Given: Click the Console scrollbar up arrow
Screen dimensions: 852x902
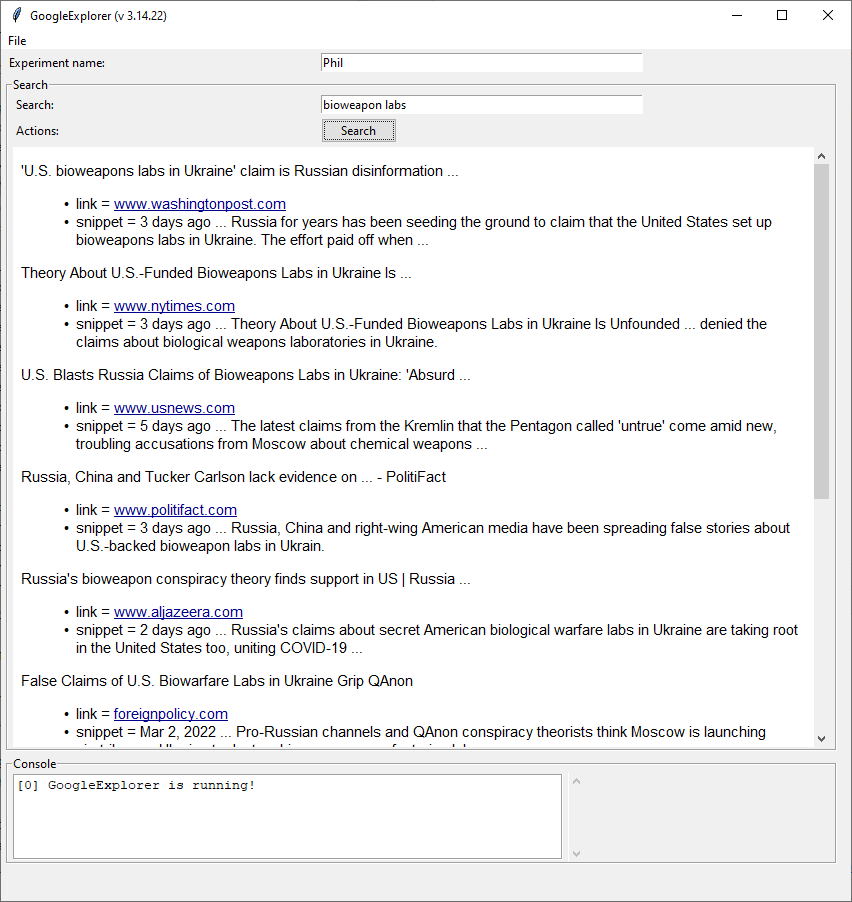Looking at the screenshot, I should point(575,782).
